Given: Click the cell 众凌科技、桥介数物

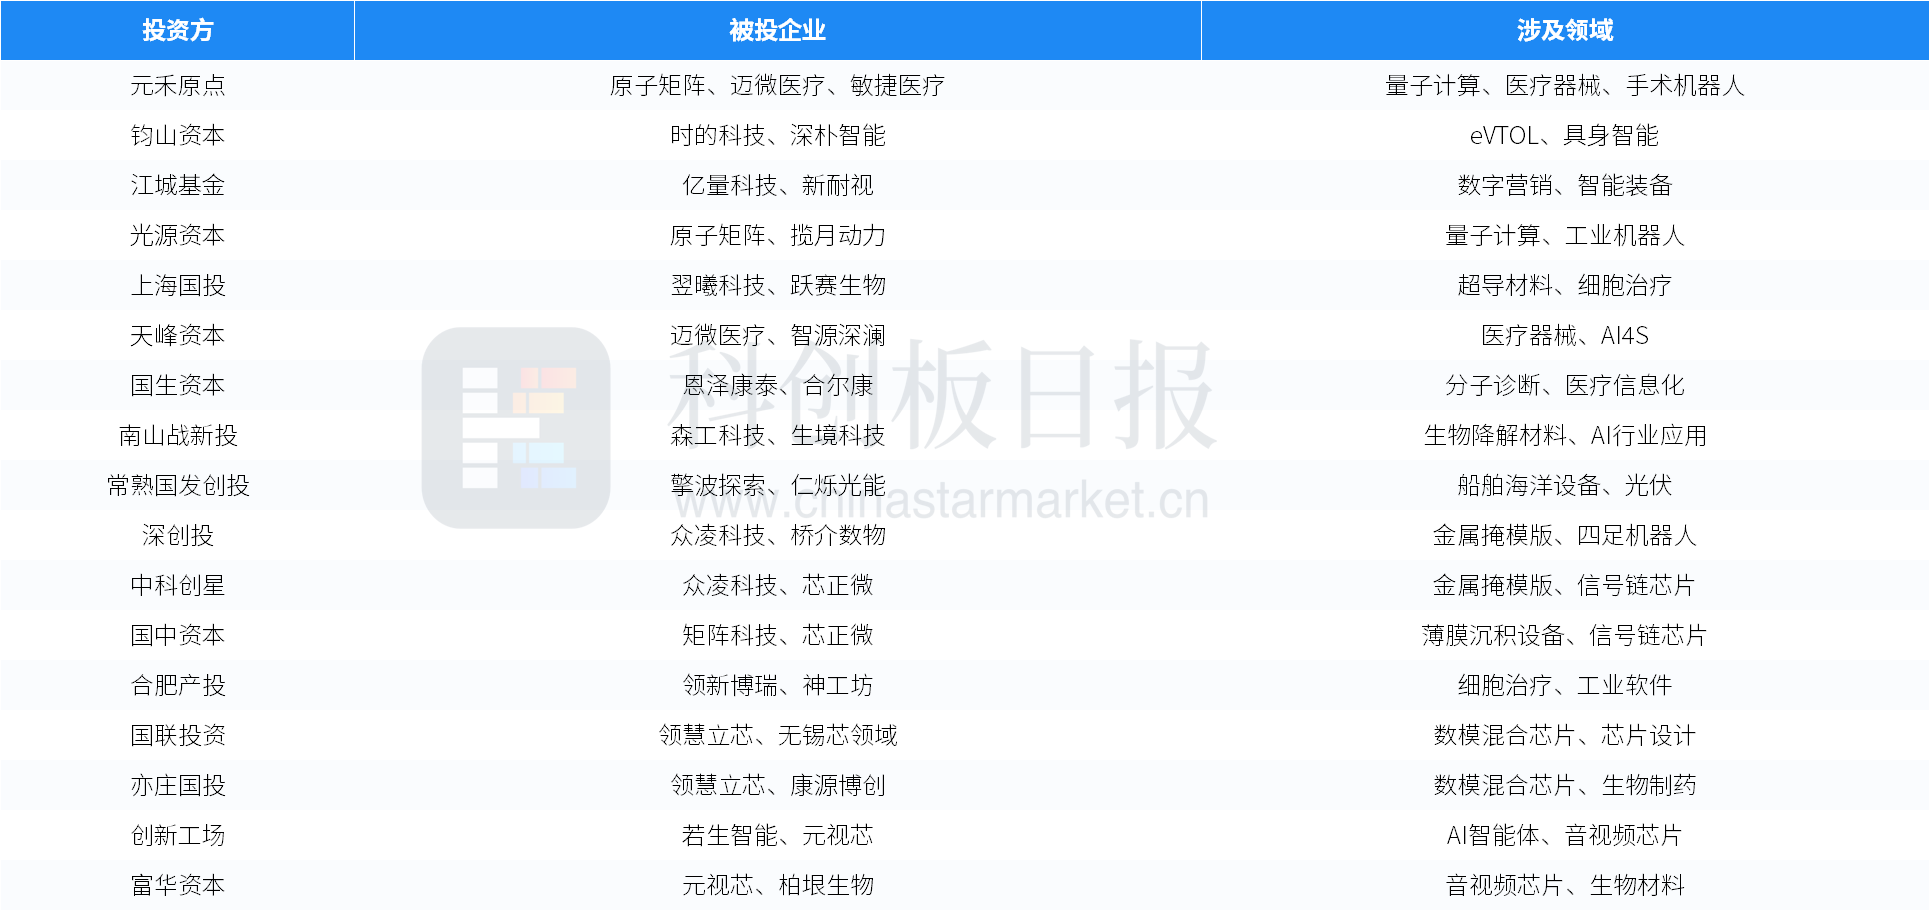Looking at the screenshot, I should tap(778, 535).
